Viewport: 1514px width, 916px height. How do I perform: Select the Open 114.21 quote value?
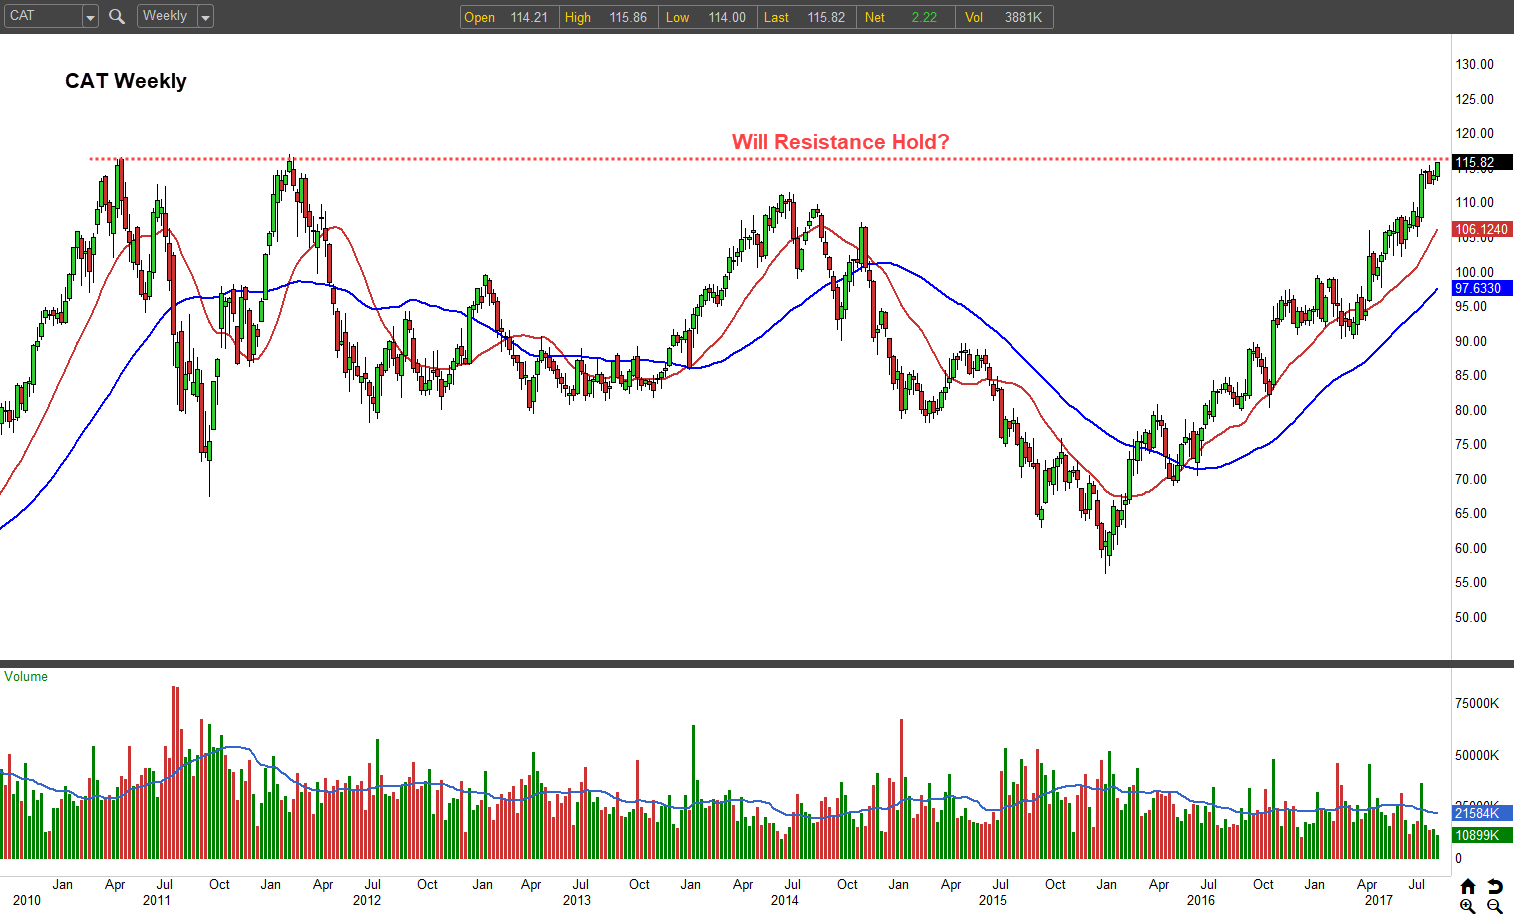[530, 17]
